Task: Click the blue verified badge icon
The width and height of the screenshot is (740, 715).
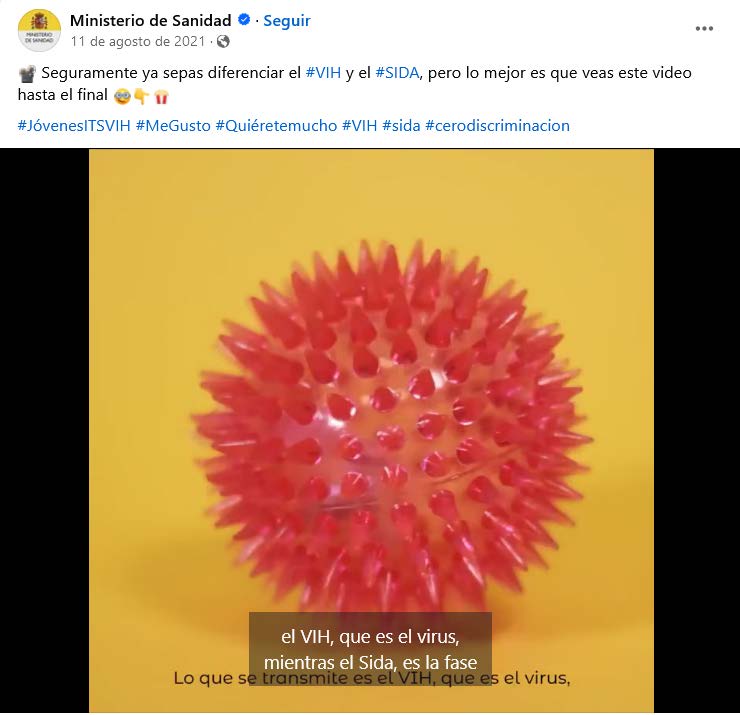Action: 244,20
